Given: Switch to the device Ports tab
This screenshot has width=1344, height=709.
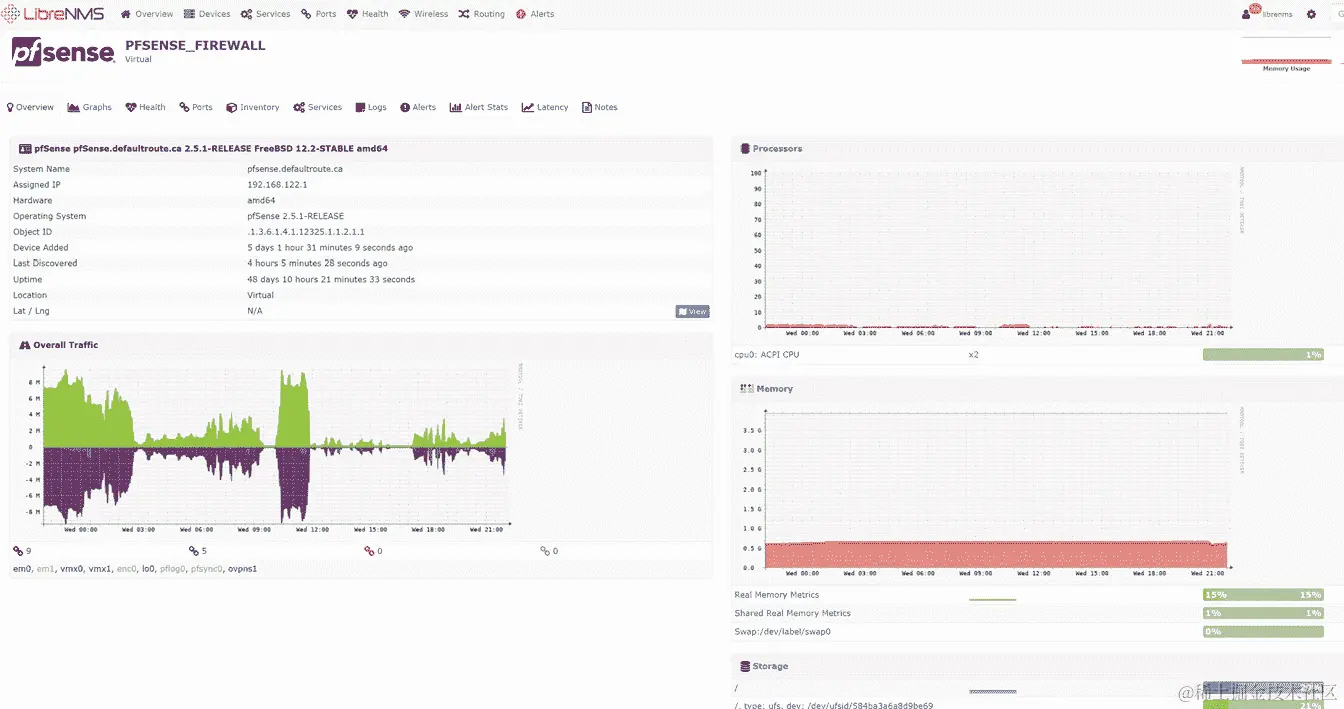Looking at the screenshot, I should [196, 107].
